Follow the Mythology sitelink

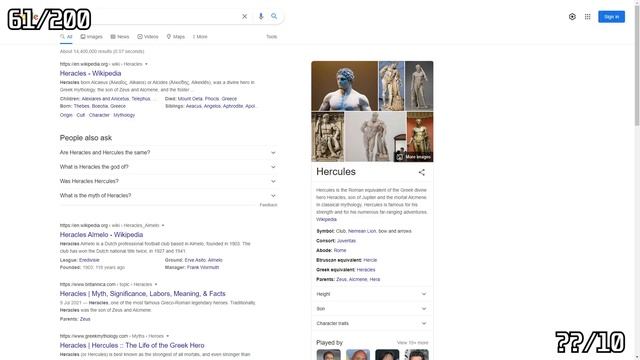coord(124,115)
